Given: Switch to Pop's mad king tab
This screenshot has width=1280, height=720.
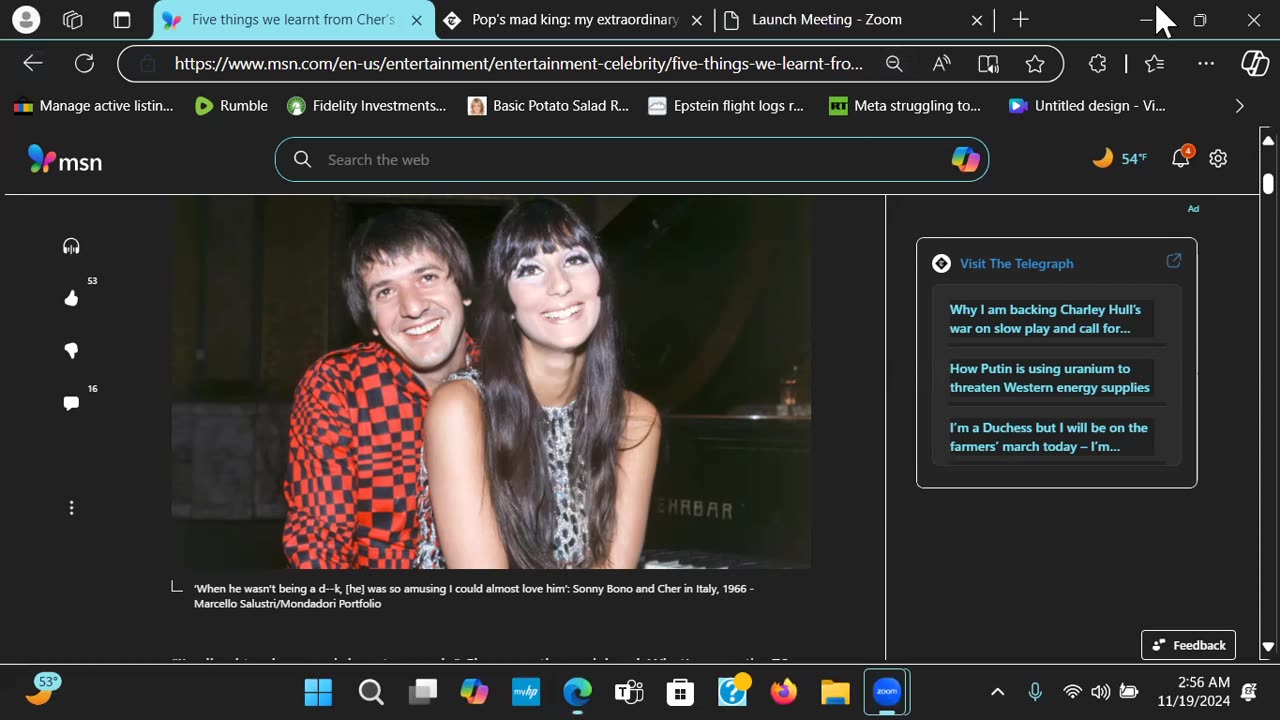Looking at the screenshot, I should [x=574, y=20].
